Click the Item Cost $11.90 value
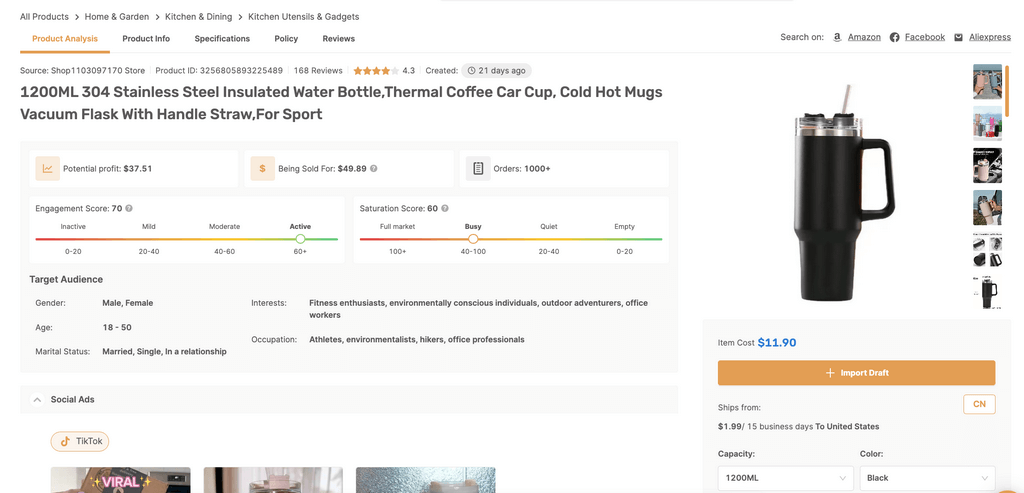Viewport: 1024px width, 493px height. tap(776, 343)
